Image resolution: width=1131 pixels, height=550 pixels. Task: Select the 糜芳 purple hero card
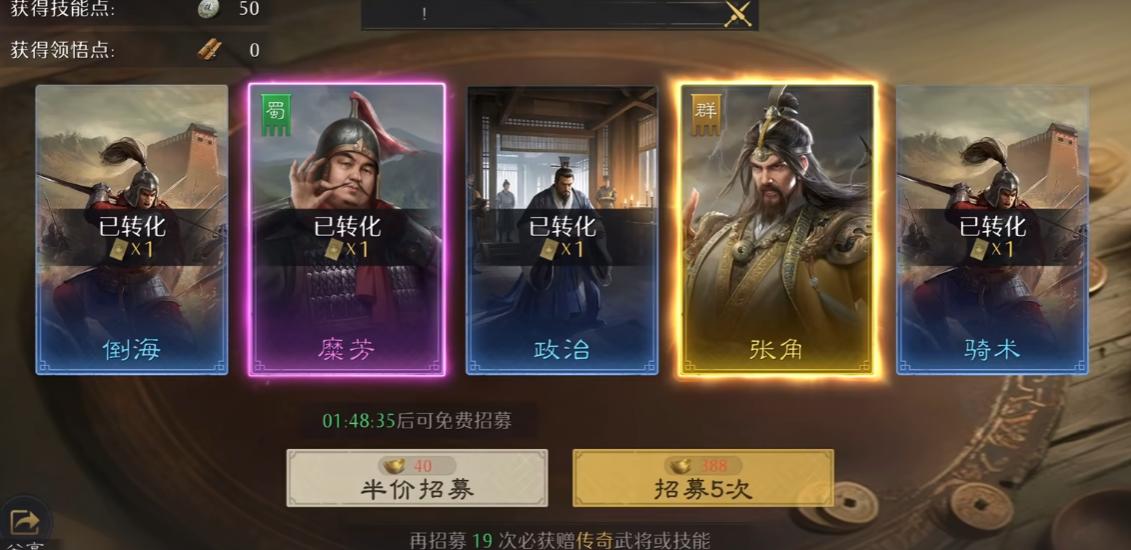point(346,229)
